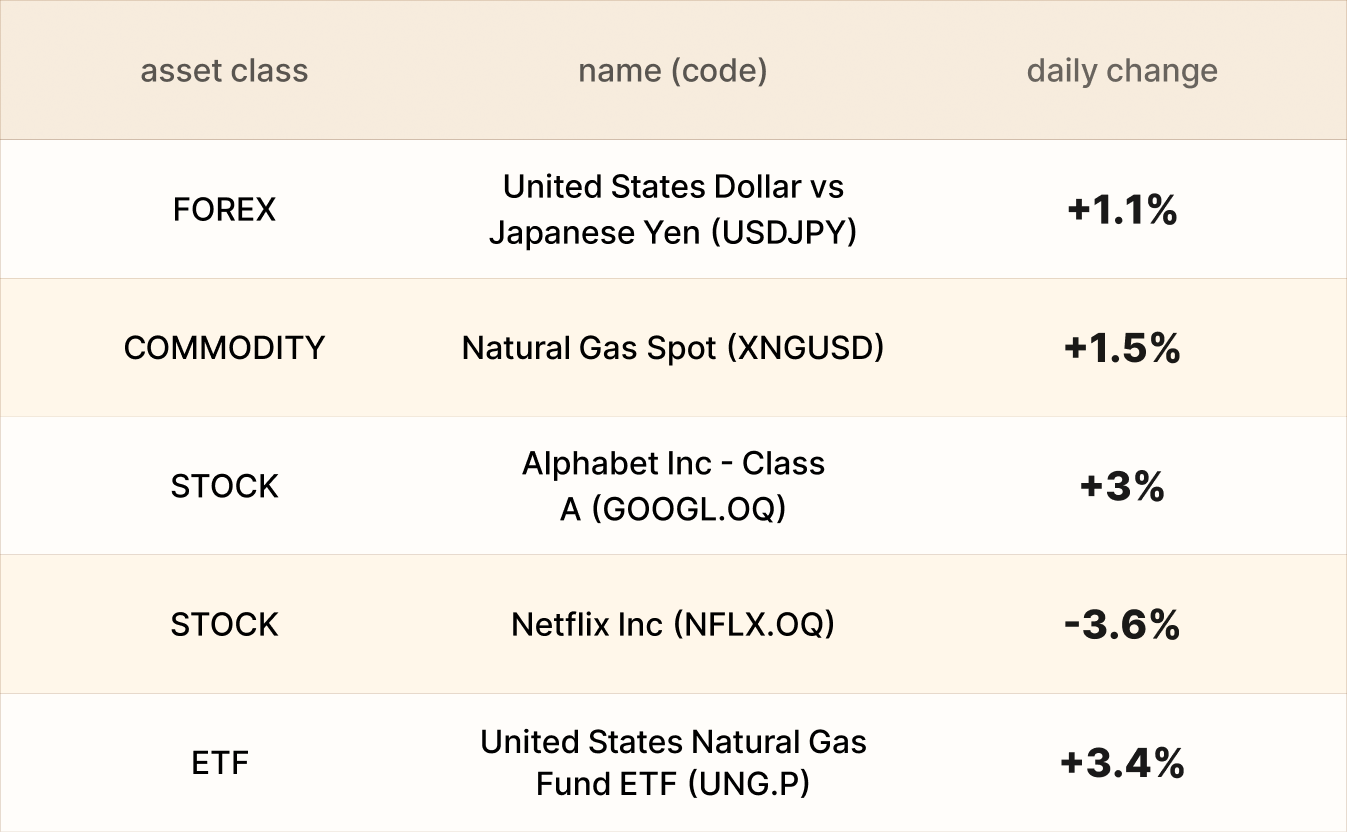
Task: Click the +1.5% daily change value
Action: [x=1122, y=348]
